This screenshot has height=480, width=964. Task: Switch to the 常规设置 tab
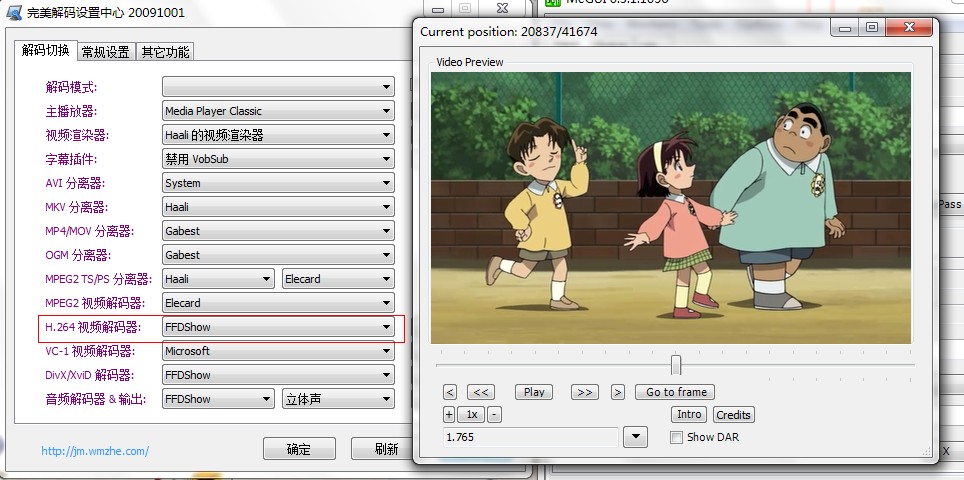click(x=105, y=52)
